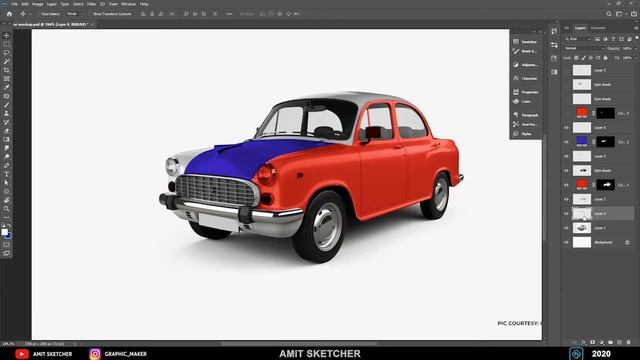The height and width of the screenshot is (360, 640).
Task: Select the Horizontal Type tool
Action: pos(7,174)
